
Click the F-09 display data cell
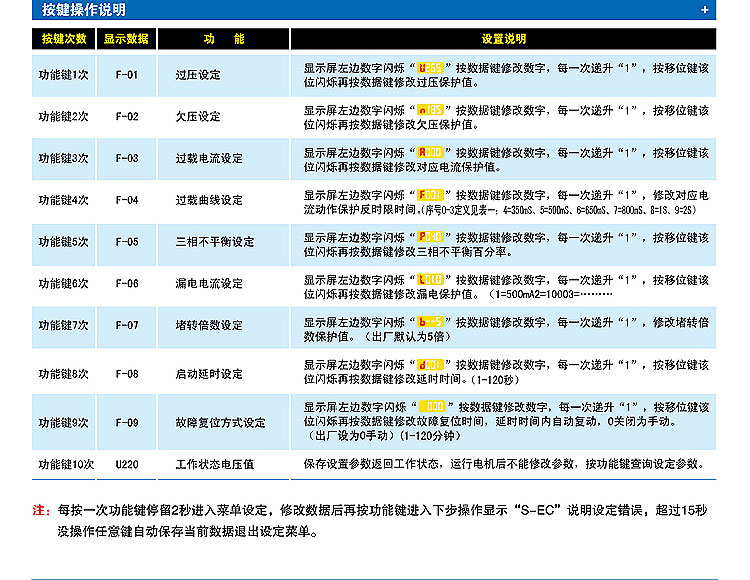point(127,423)
